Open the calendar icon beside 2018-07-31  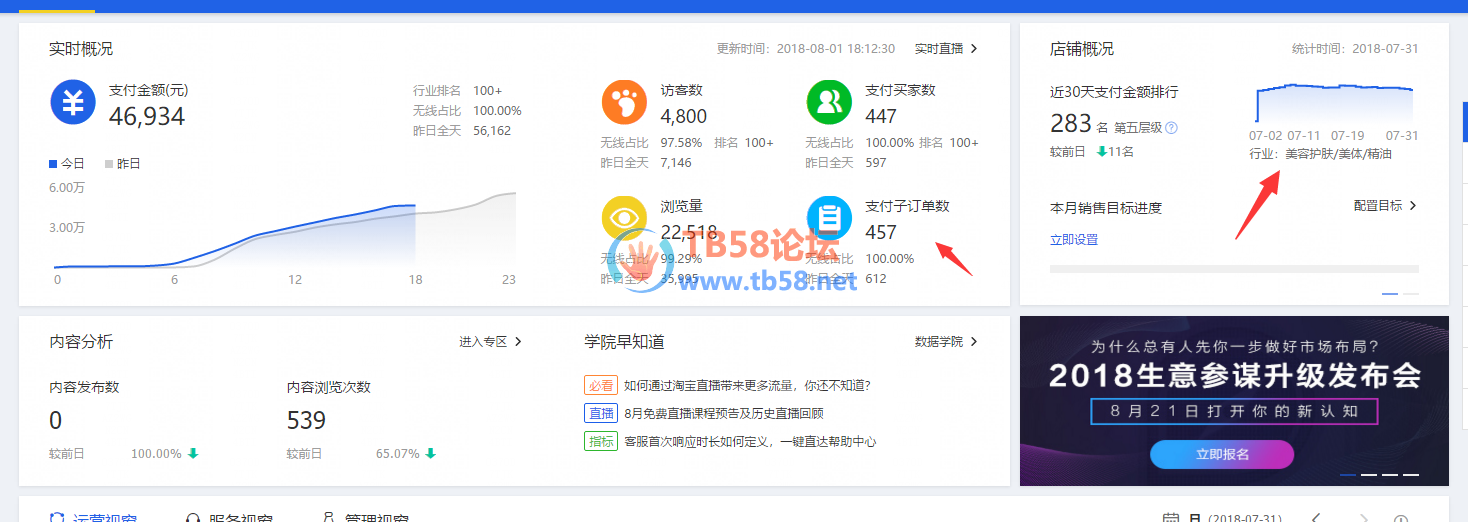1170,518
